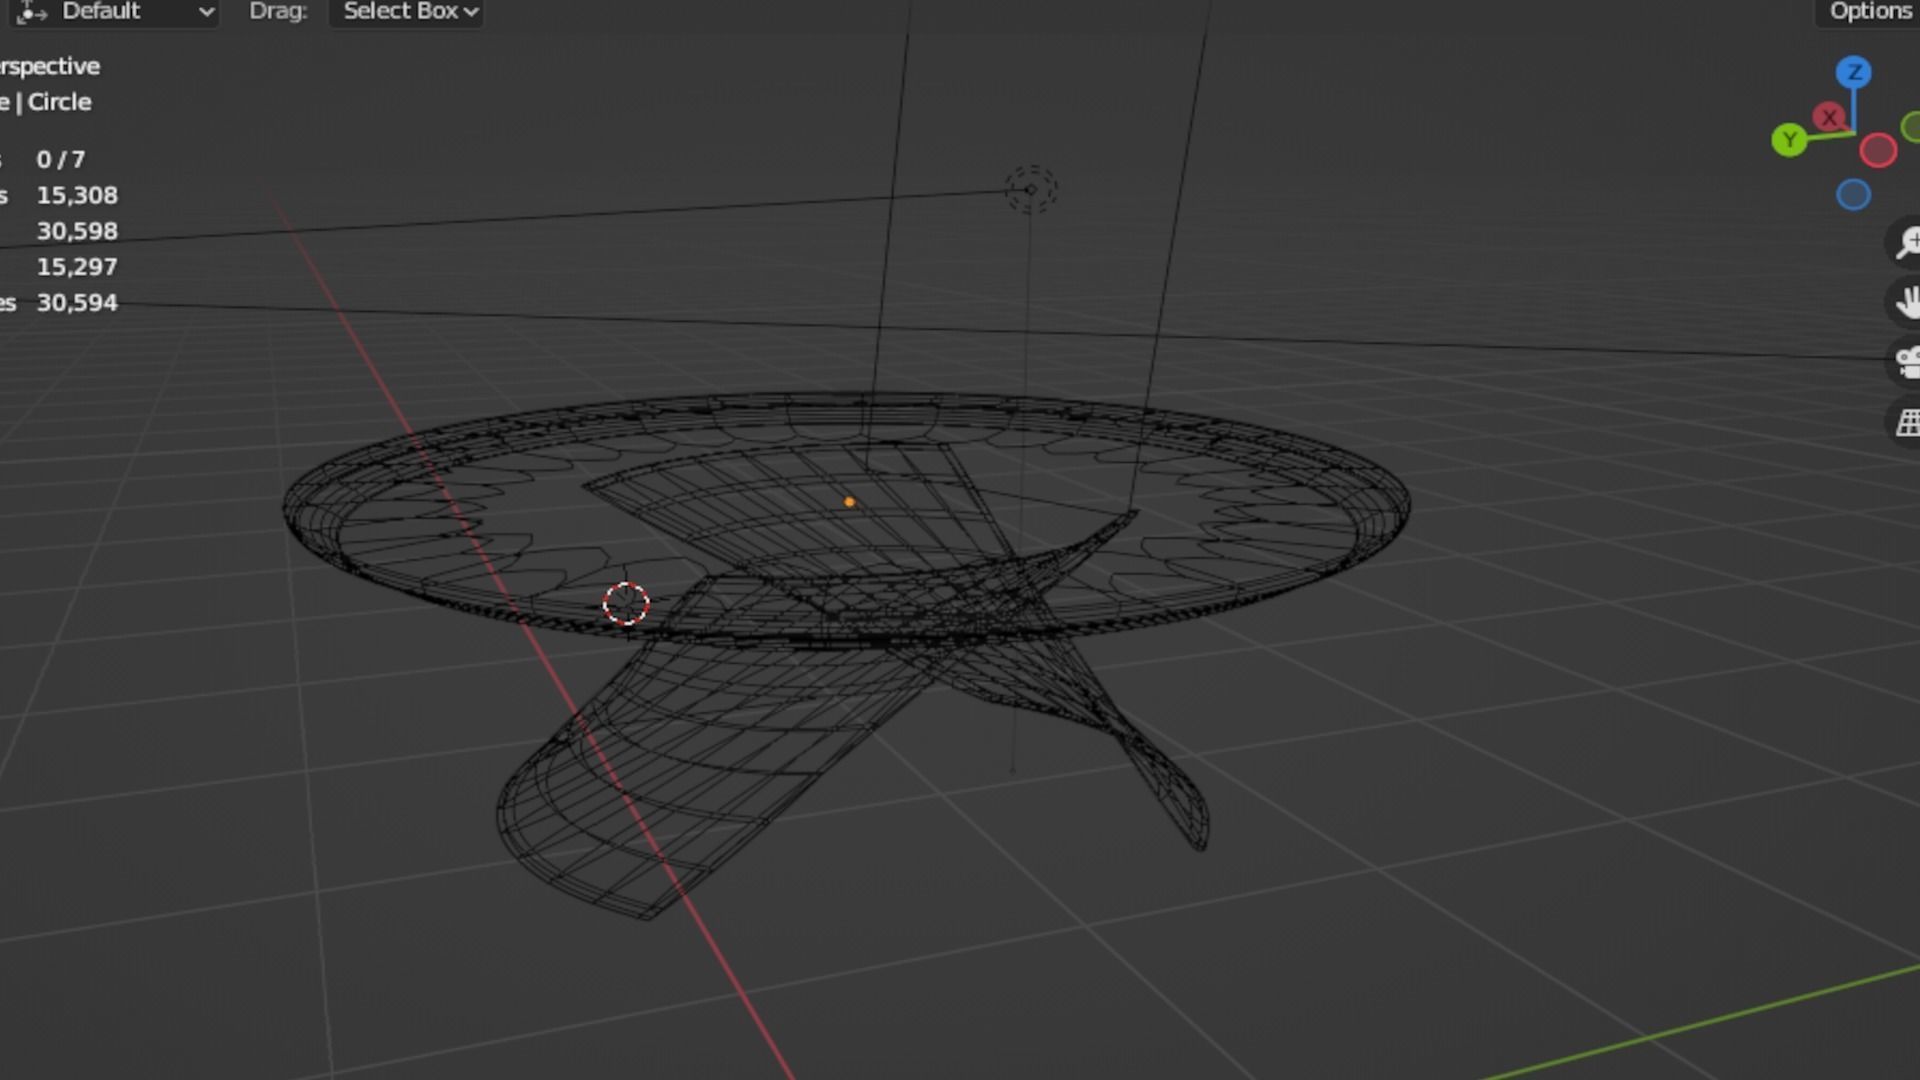The height and width of the screenshot is (1080, 1920).
Task: Click the blue Z axis gizmo ball
Action: [1853, 72]
